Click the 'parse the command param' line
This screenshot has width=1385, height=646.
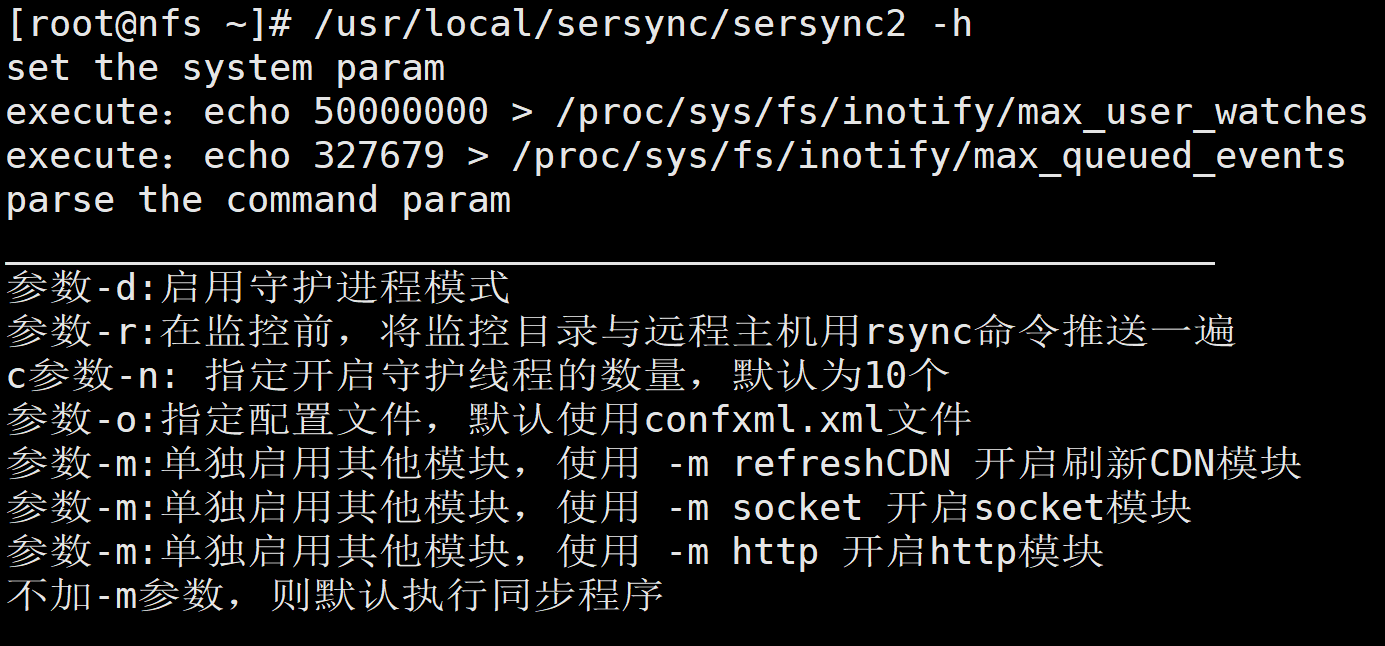pos(258,200)
